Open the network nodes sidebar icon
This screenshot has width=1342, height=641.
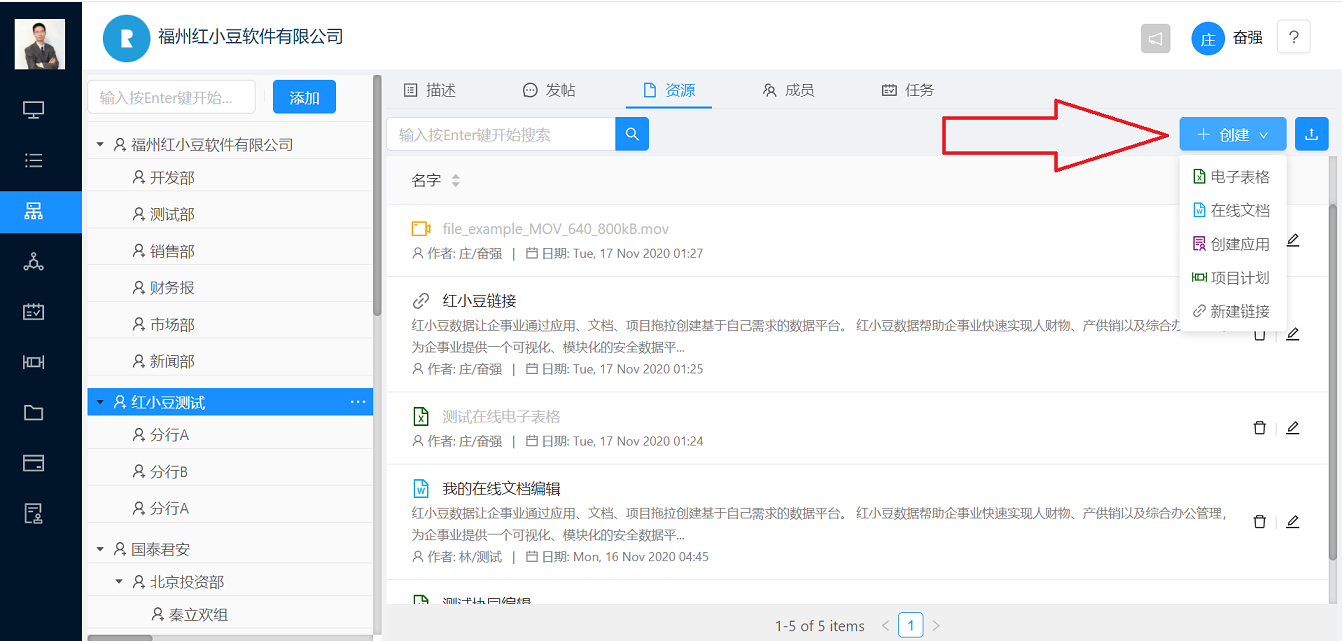[x=34, y=262]
